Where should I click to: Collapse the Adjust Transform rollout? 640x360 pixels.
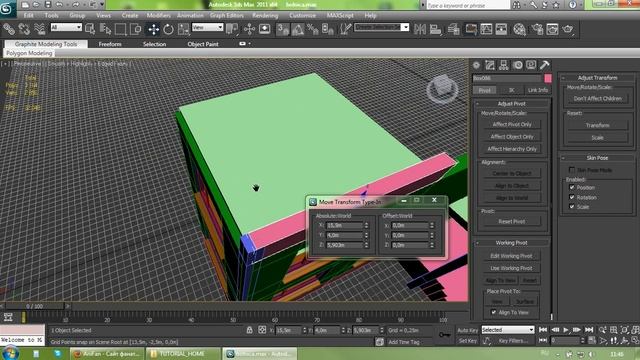[597, 78]
